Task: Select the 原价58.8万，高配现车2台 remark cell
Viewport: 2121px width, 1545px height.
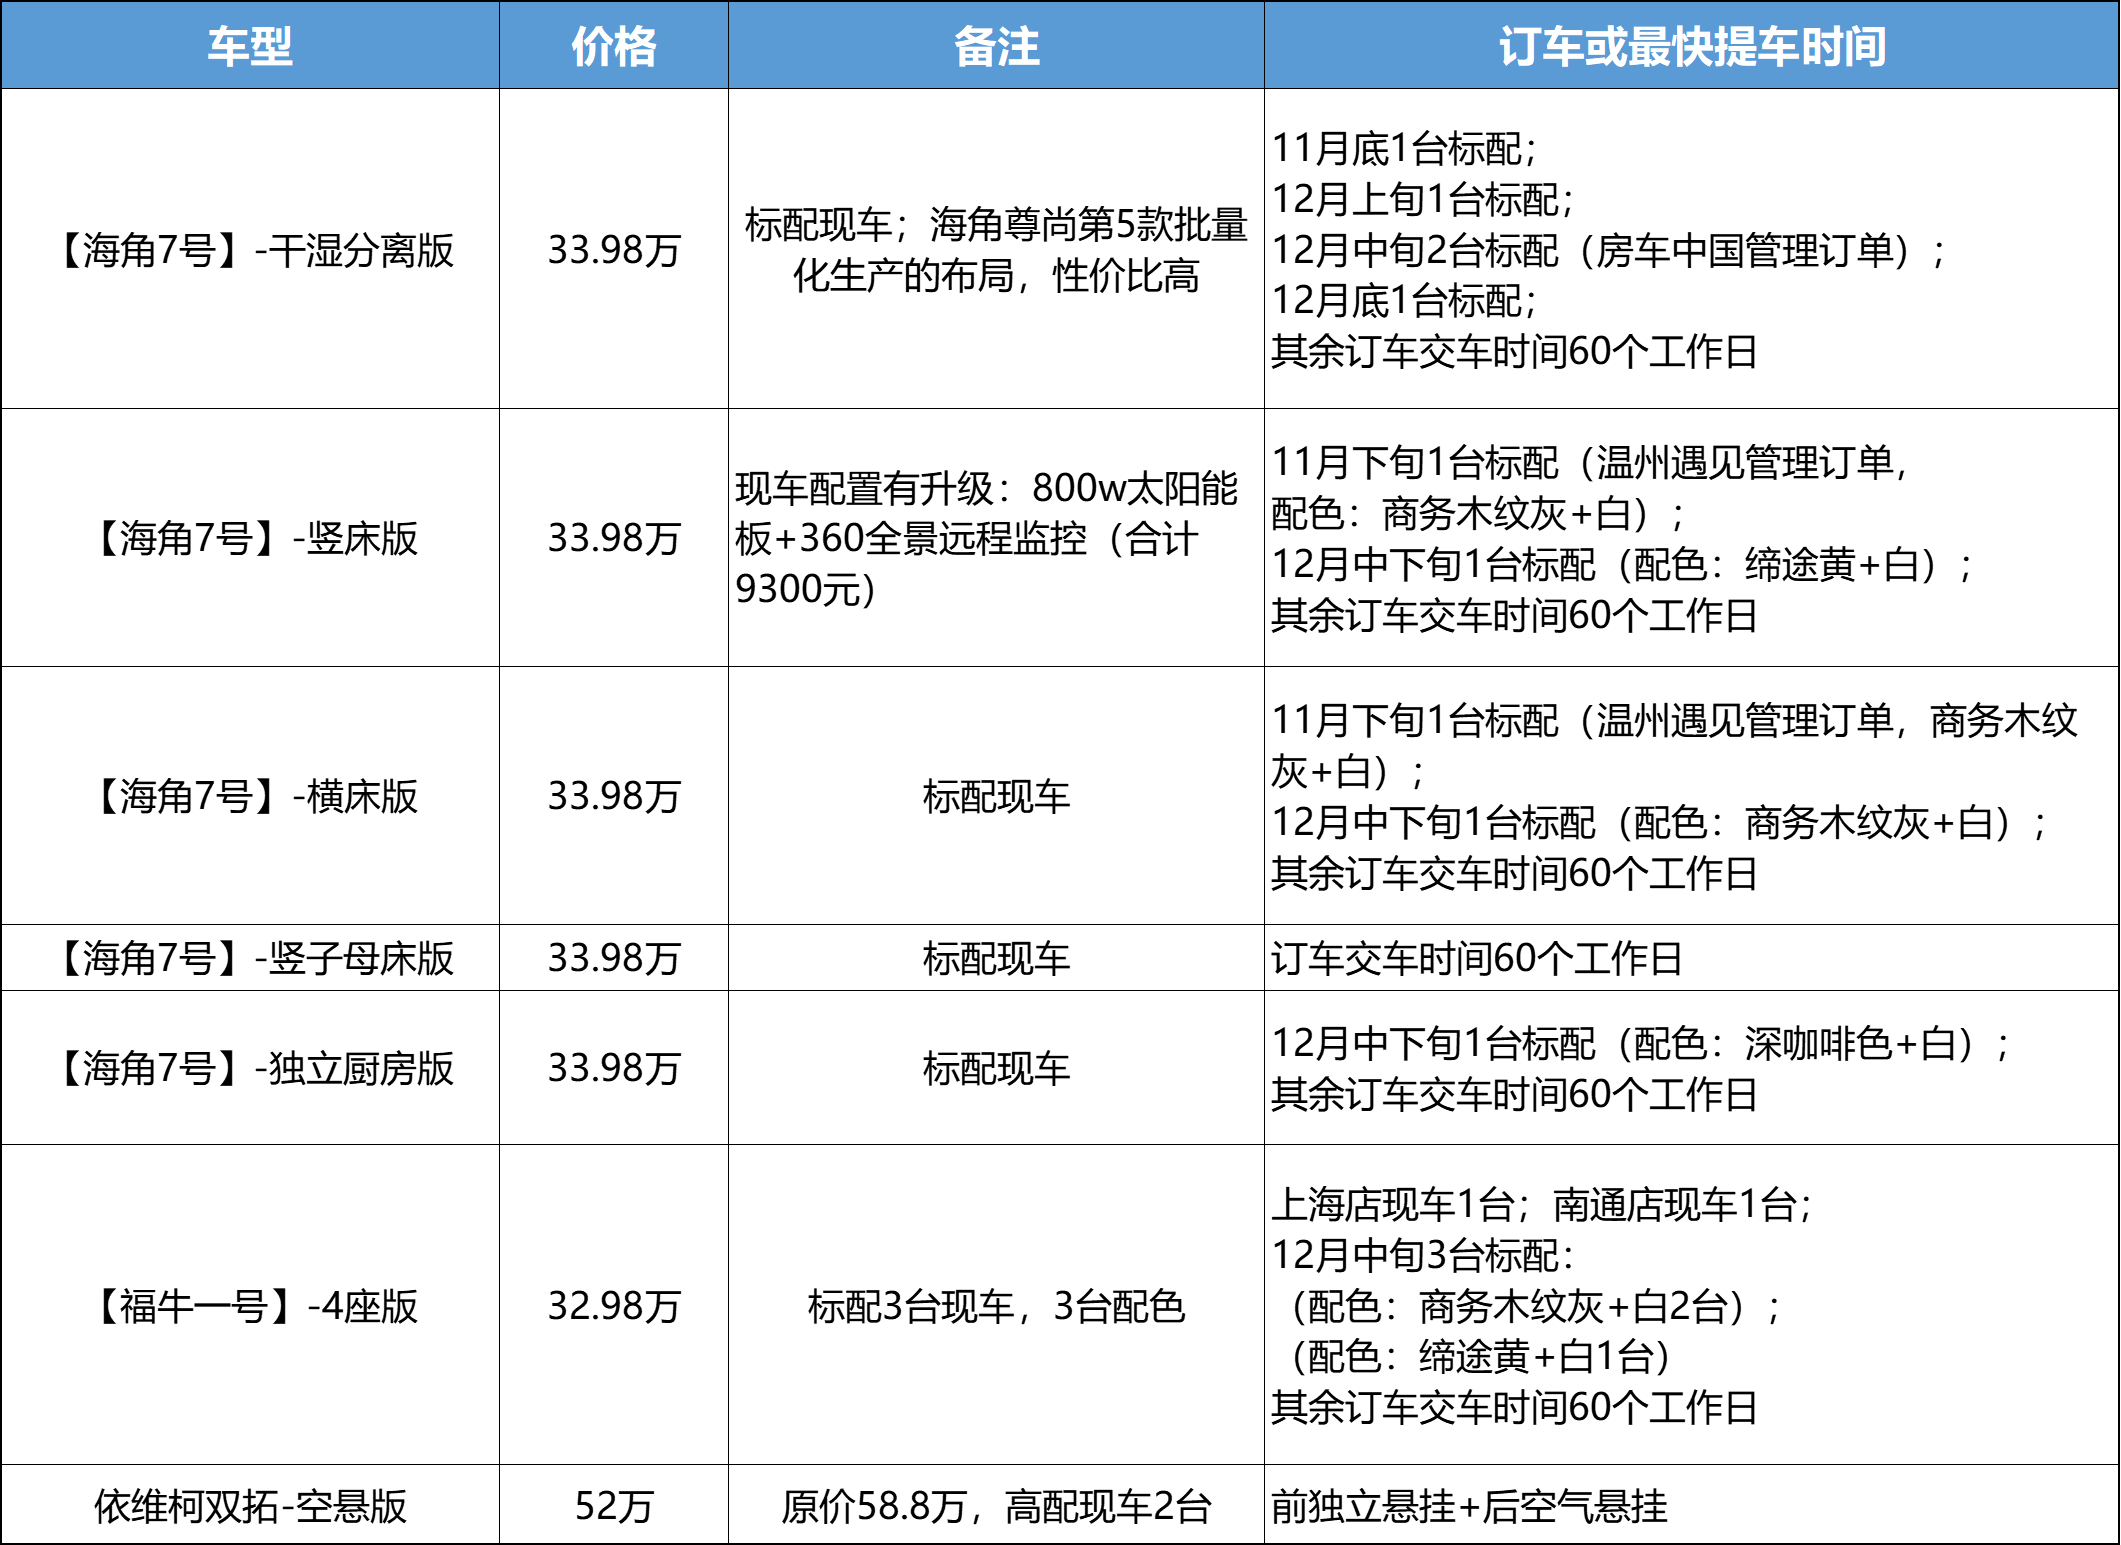Action: 996,1505
